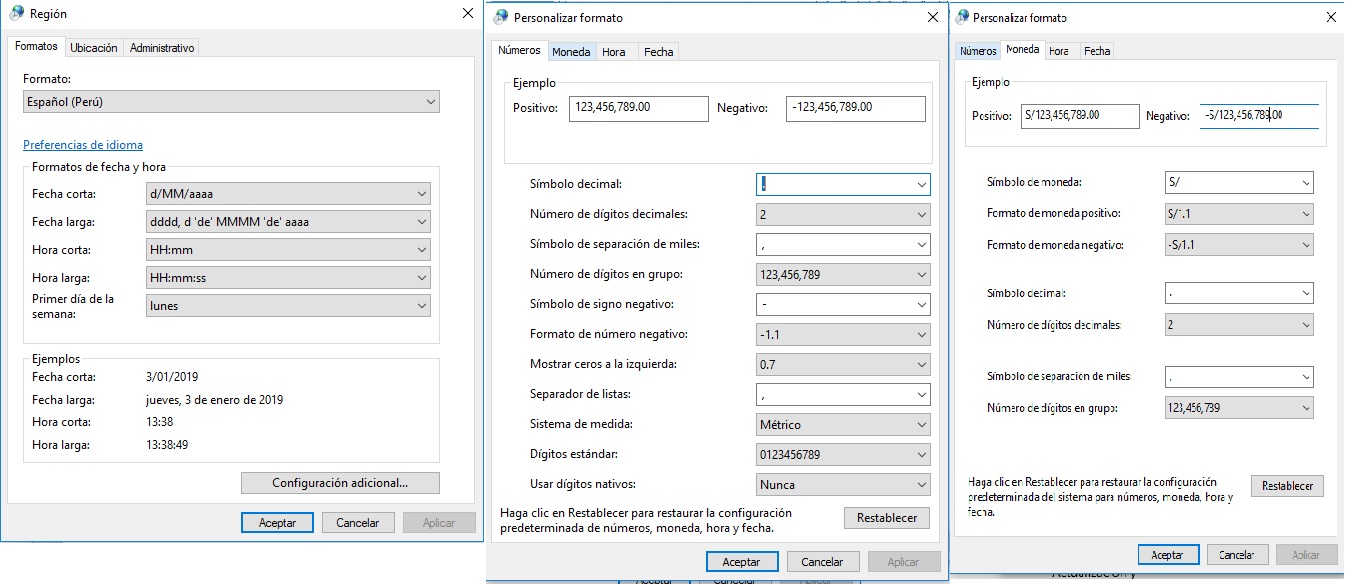Screen dimensions: 1360x584
Task: Click Aceptar in middle Personalizar formato window
Action: [742, 562]
